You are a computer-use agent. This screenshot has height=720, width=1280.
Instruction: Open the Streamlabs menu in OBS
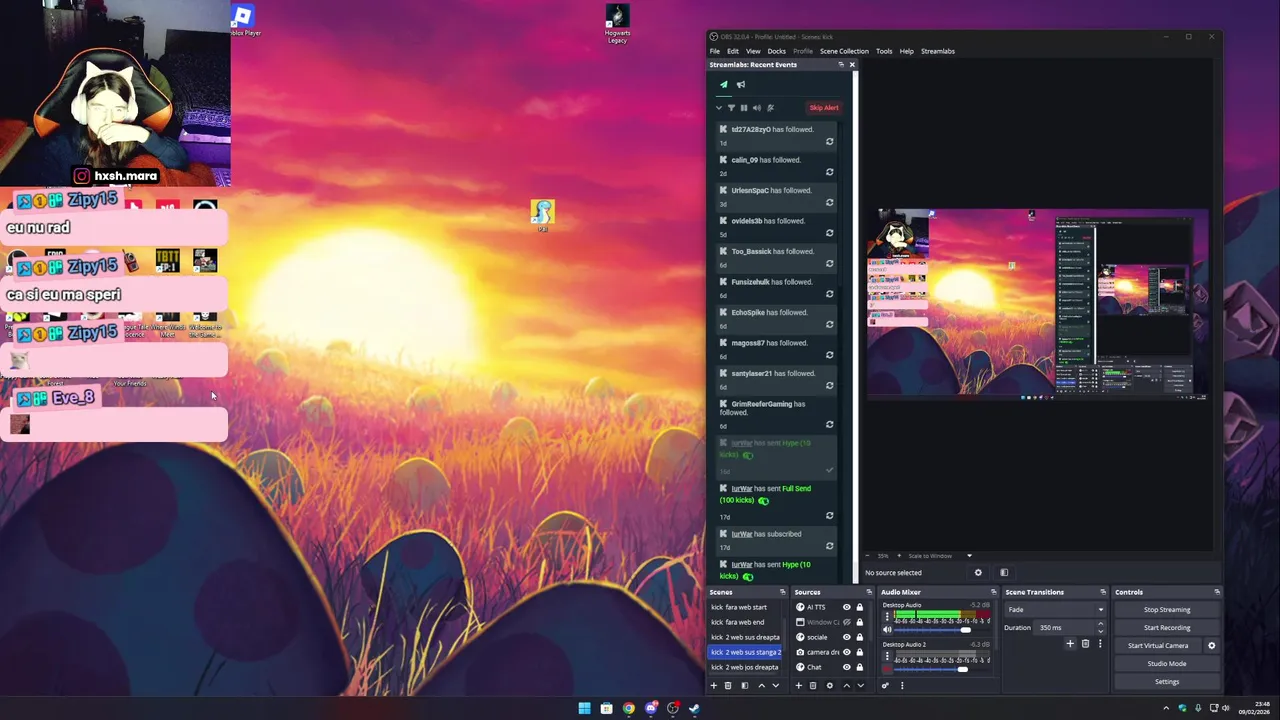938,51
